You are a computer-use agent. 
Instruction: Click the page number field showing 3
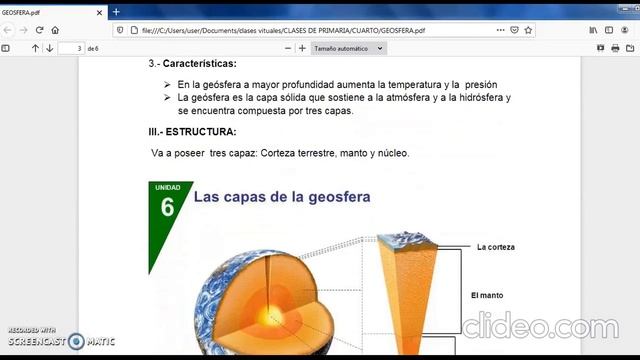[x=71, y=49]
